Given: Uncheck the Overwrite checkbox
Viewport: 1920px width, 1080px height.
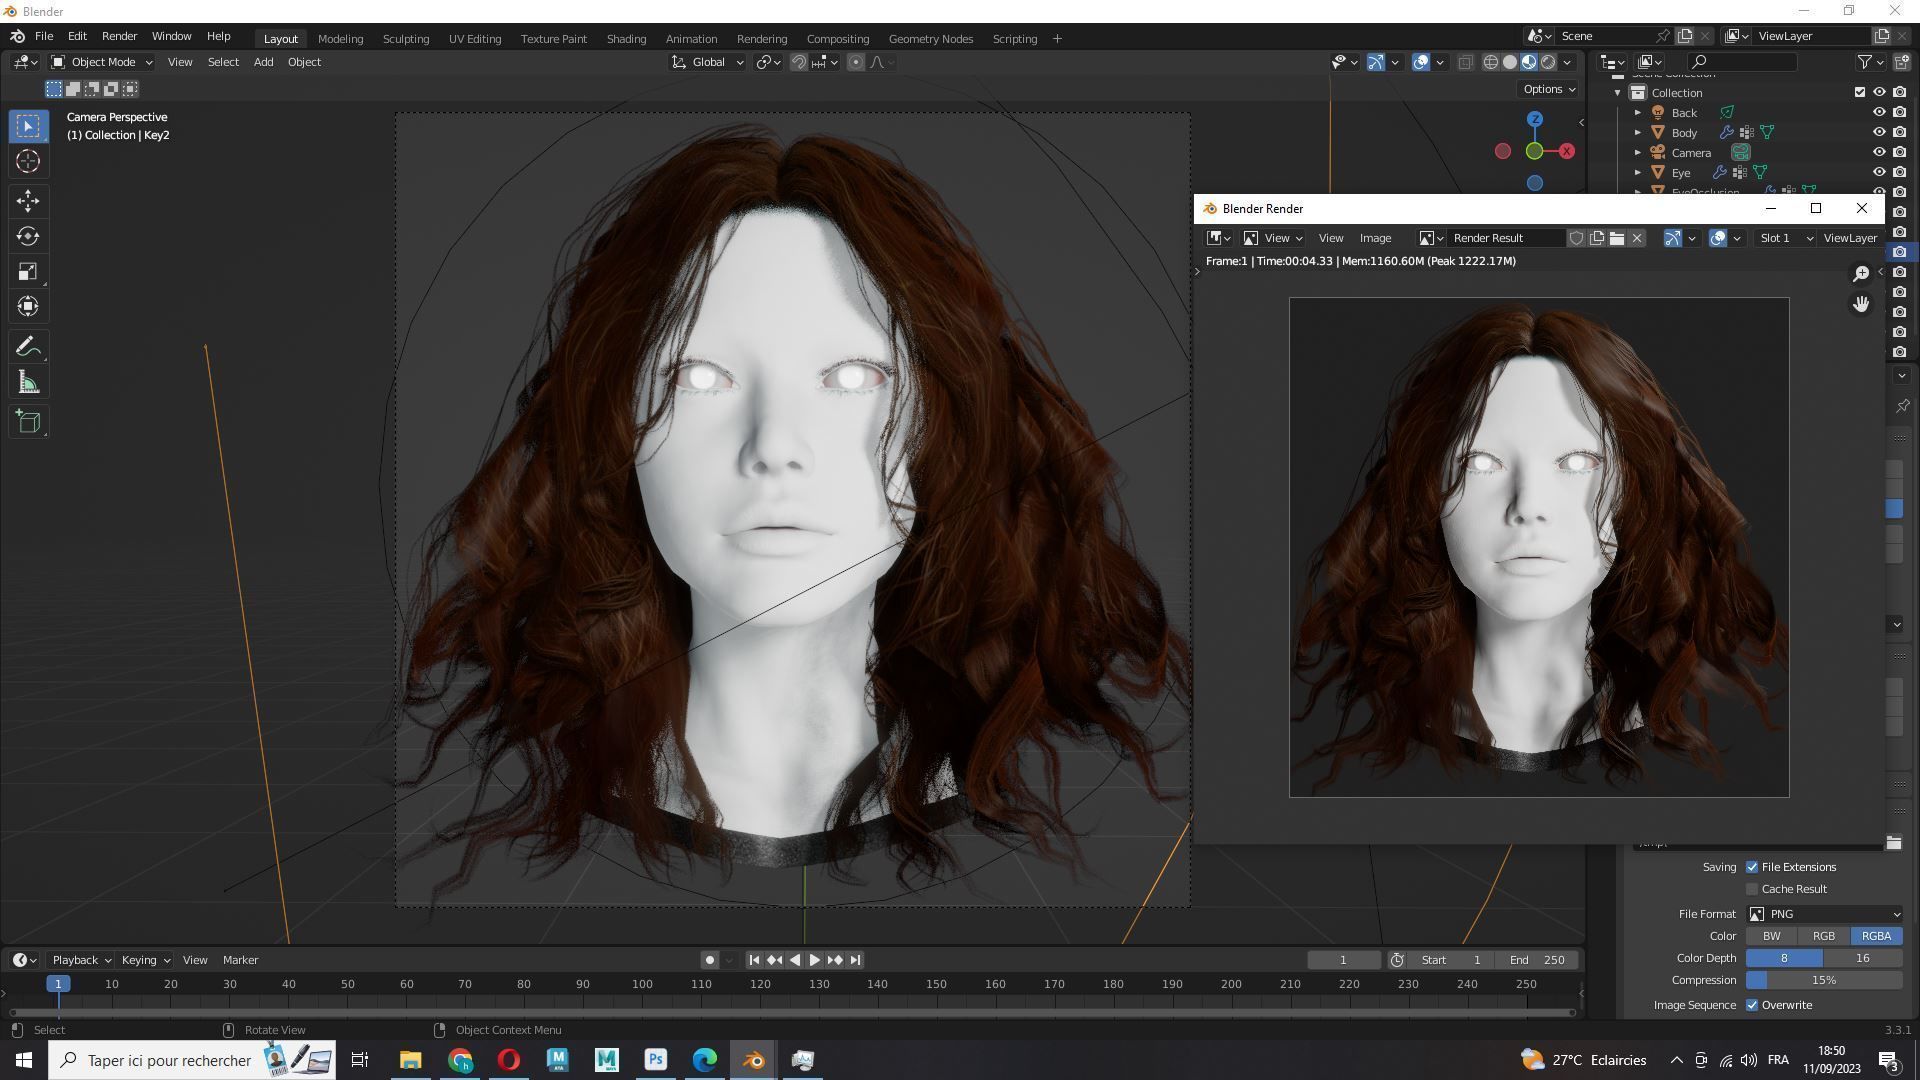Looking at the screenshot, I should 1752,1005.
